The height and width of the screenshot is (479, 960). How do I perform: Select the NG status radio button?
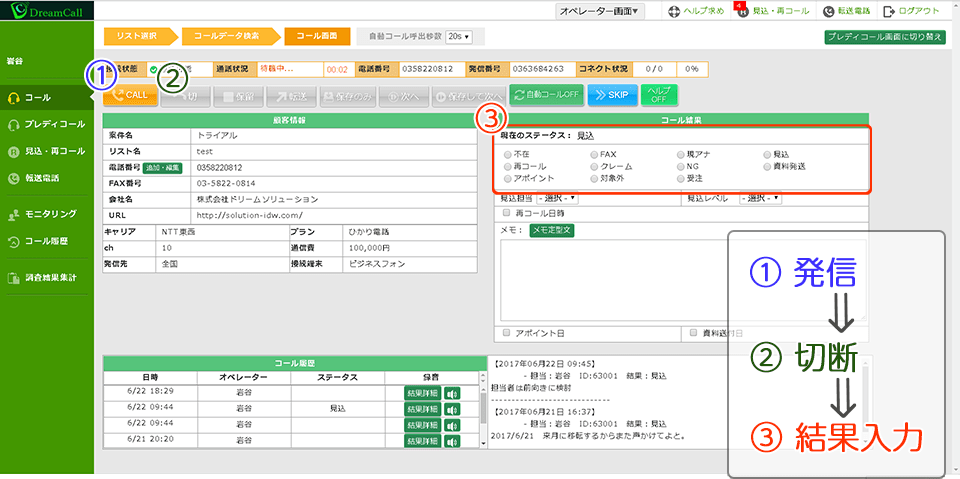(680, 166)
